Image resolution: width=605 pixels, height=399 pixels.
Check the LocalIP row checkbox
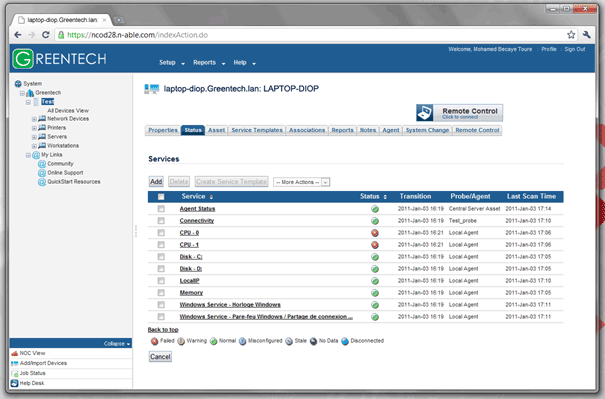(161, 281)
